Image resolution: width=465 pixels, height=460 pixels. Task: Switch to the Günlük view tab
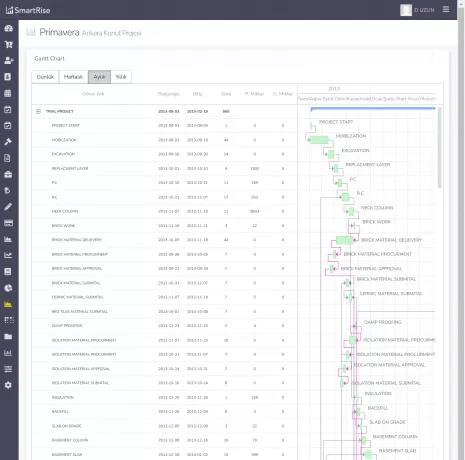click(x=45, y=77)
